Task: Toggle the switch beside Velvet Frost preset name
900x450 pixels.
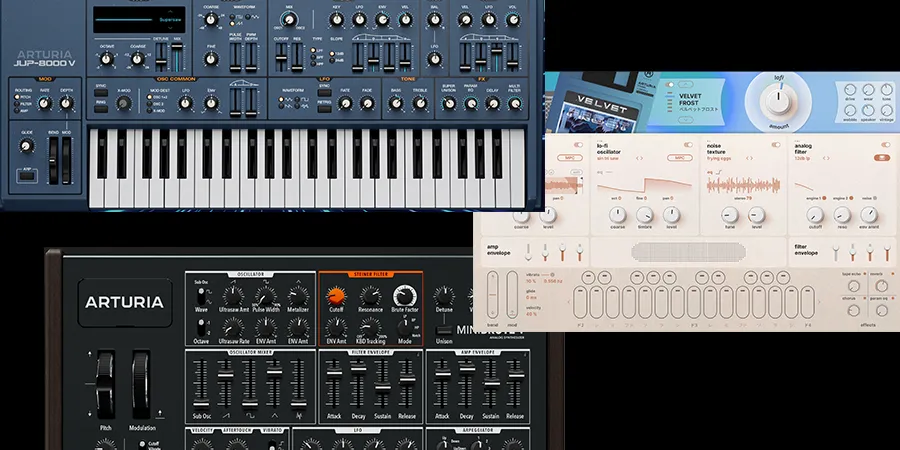Action: click(x=669, y=84)
